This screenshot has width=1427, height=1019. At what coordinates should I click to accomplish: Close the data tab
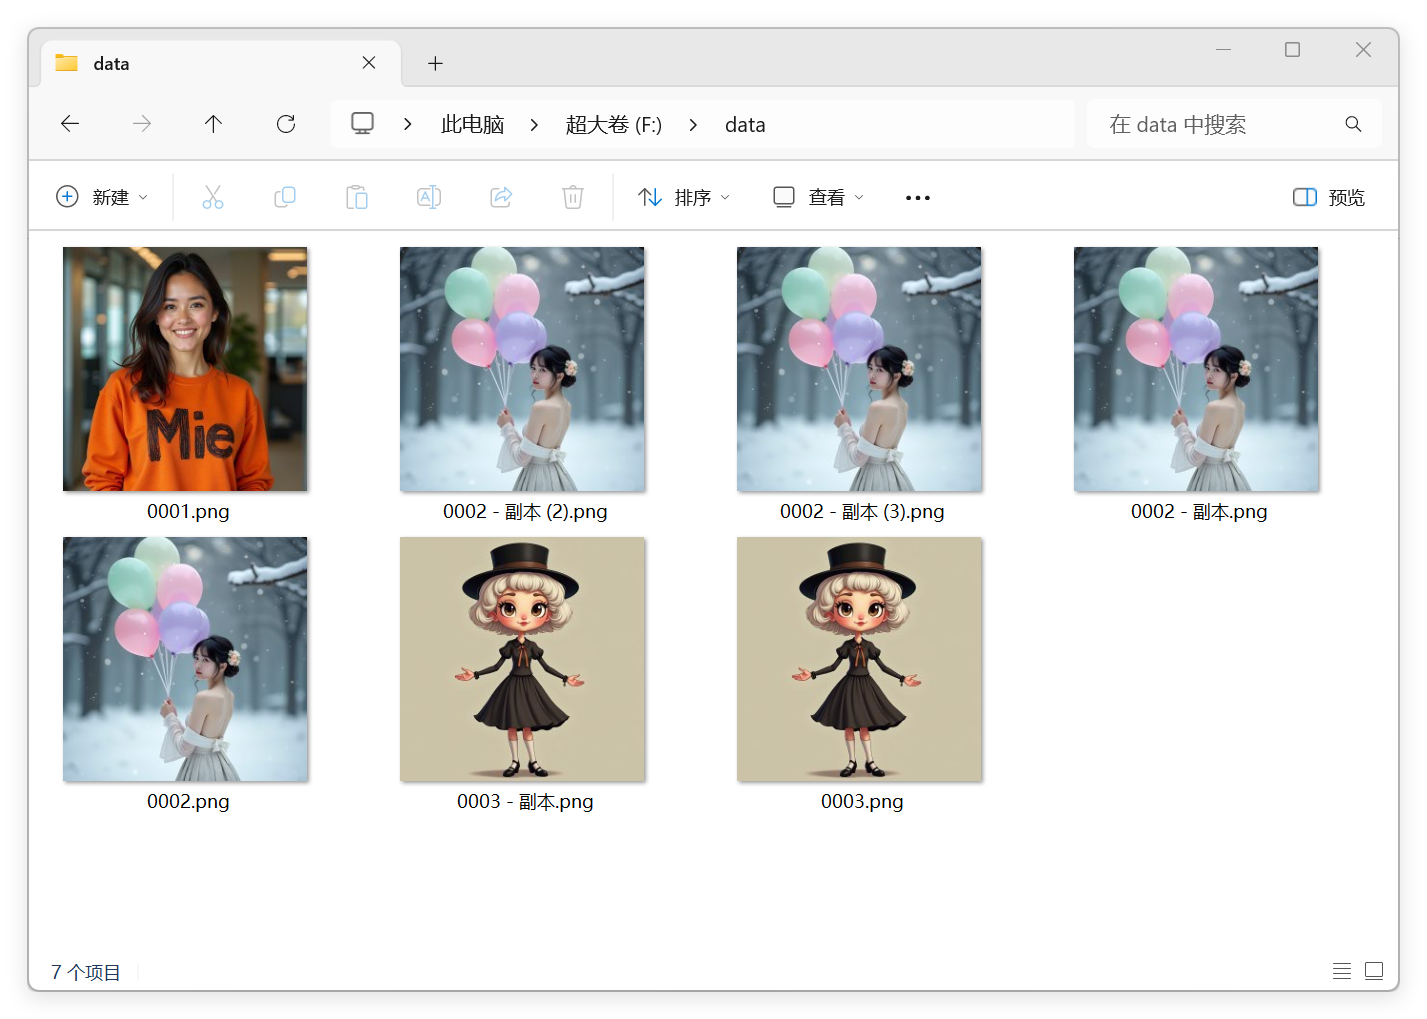369,63
